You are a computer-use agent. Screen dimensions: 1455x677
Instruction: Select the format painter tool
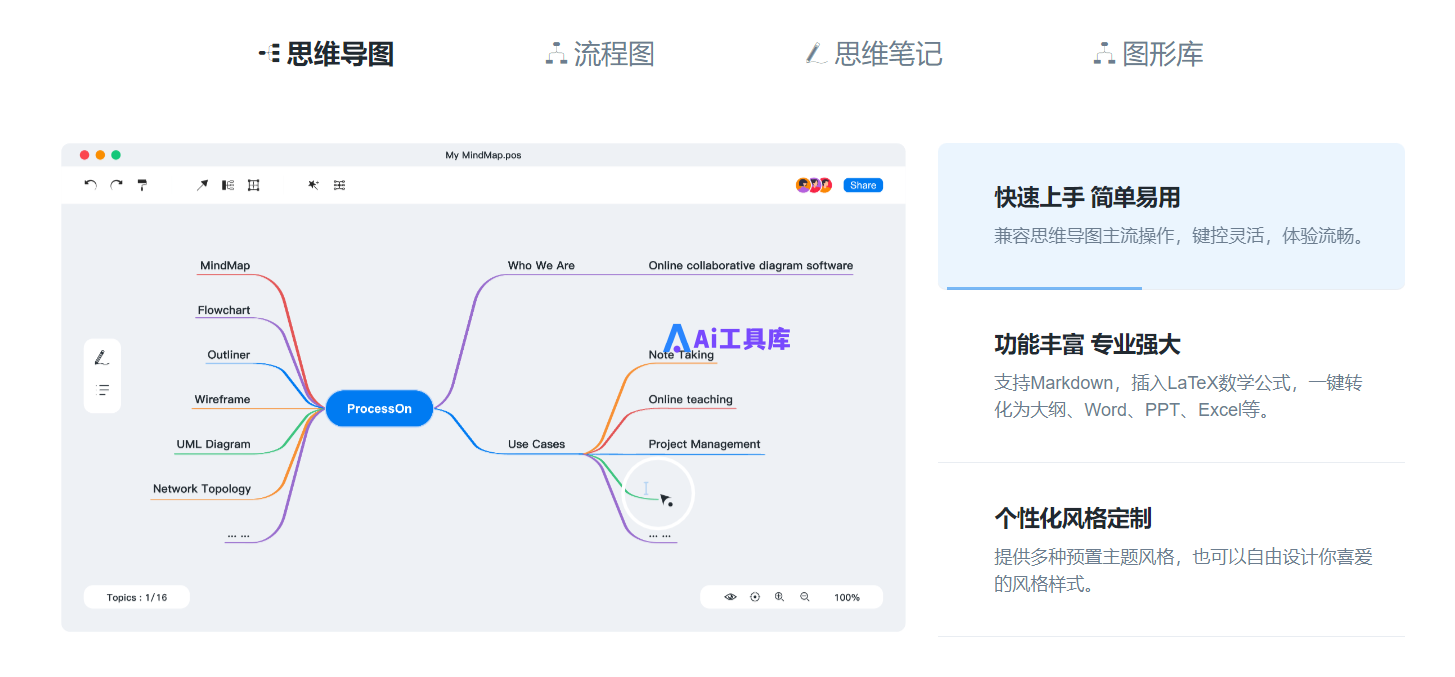(142, 185)
